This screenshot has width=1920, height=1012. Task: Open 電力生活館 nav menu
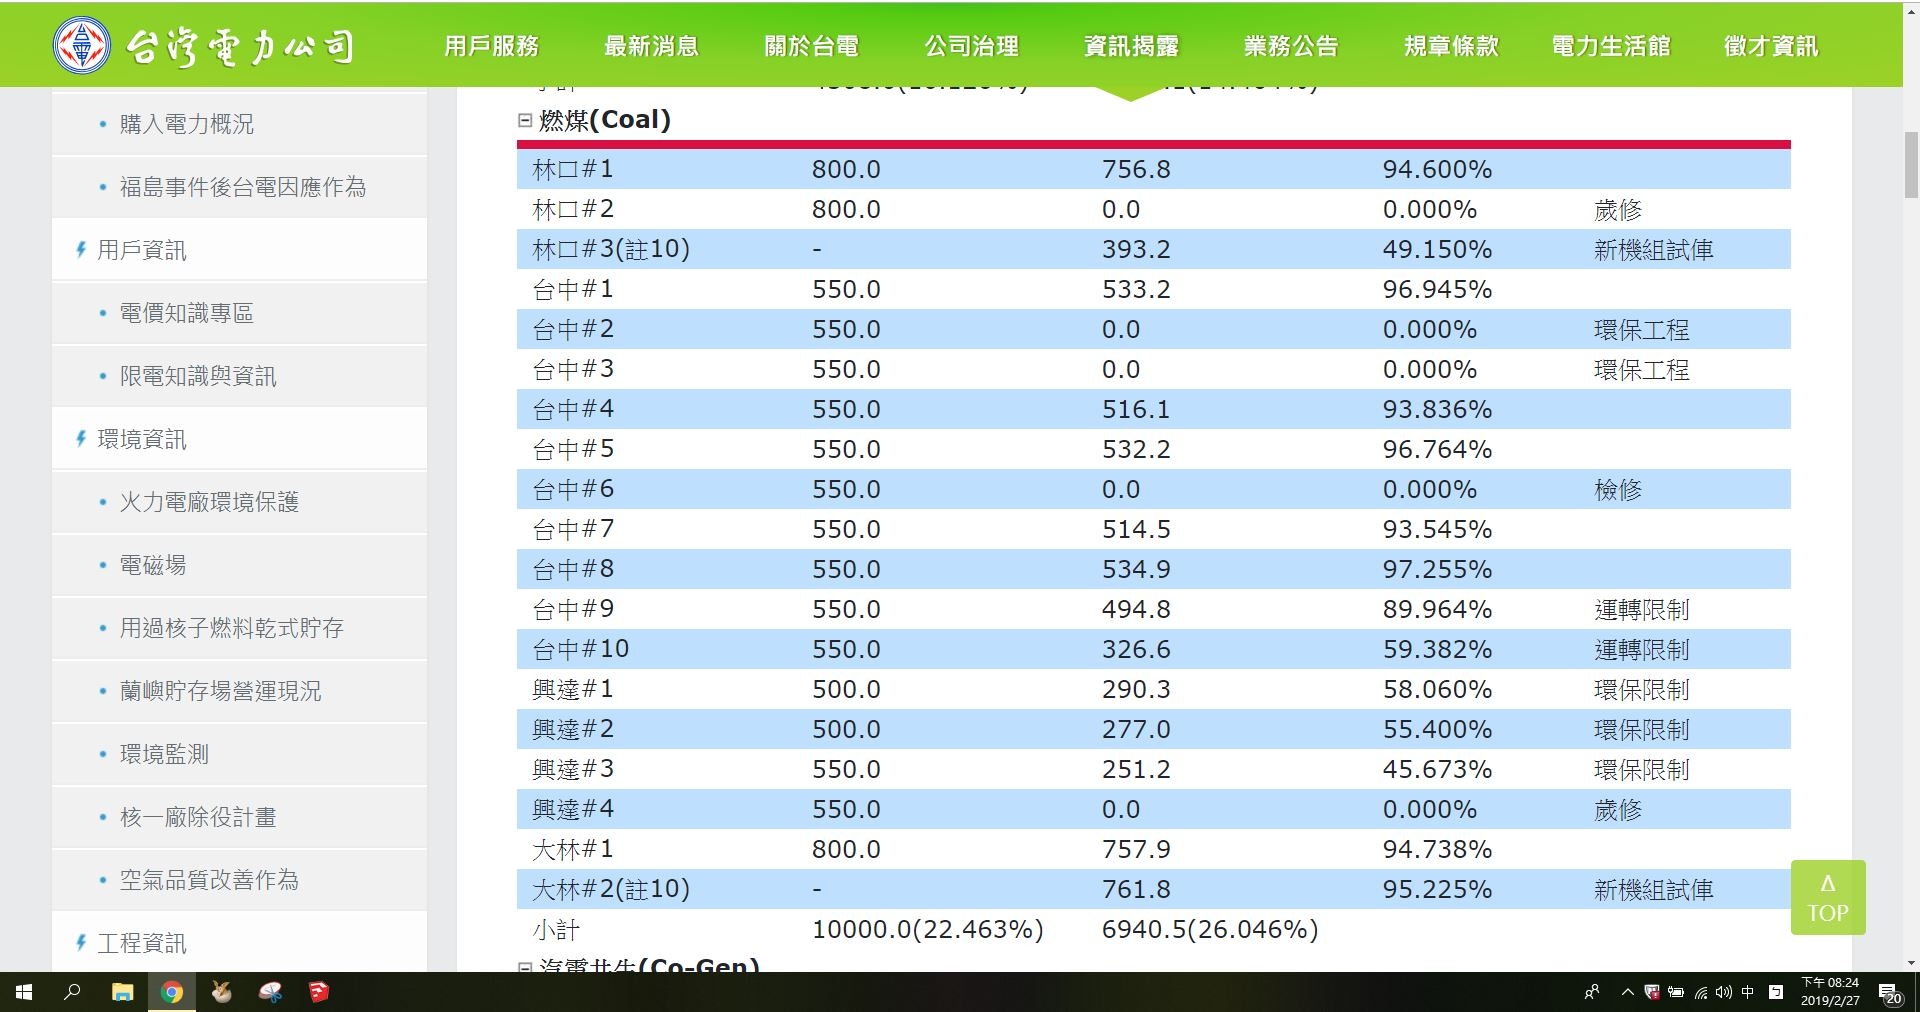click(1611, 46)
